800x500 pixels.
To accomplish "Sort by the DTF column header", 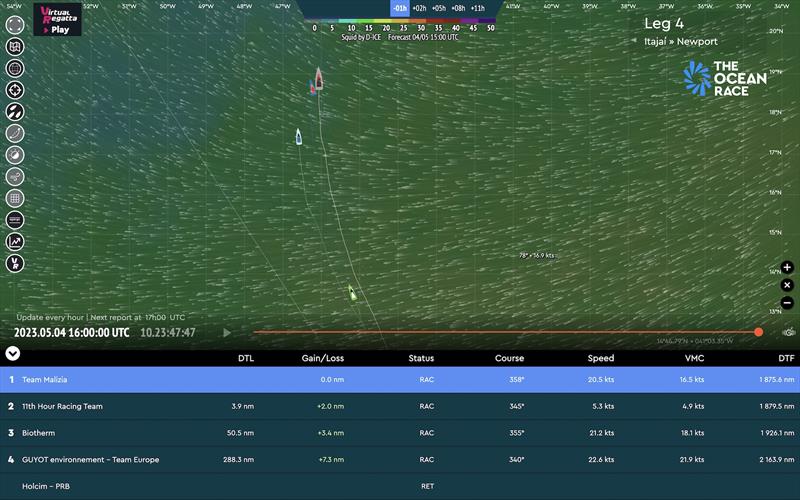I will 786,358.
